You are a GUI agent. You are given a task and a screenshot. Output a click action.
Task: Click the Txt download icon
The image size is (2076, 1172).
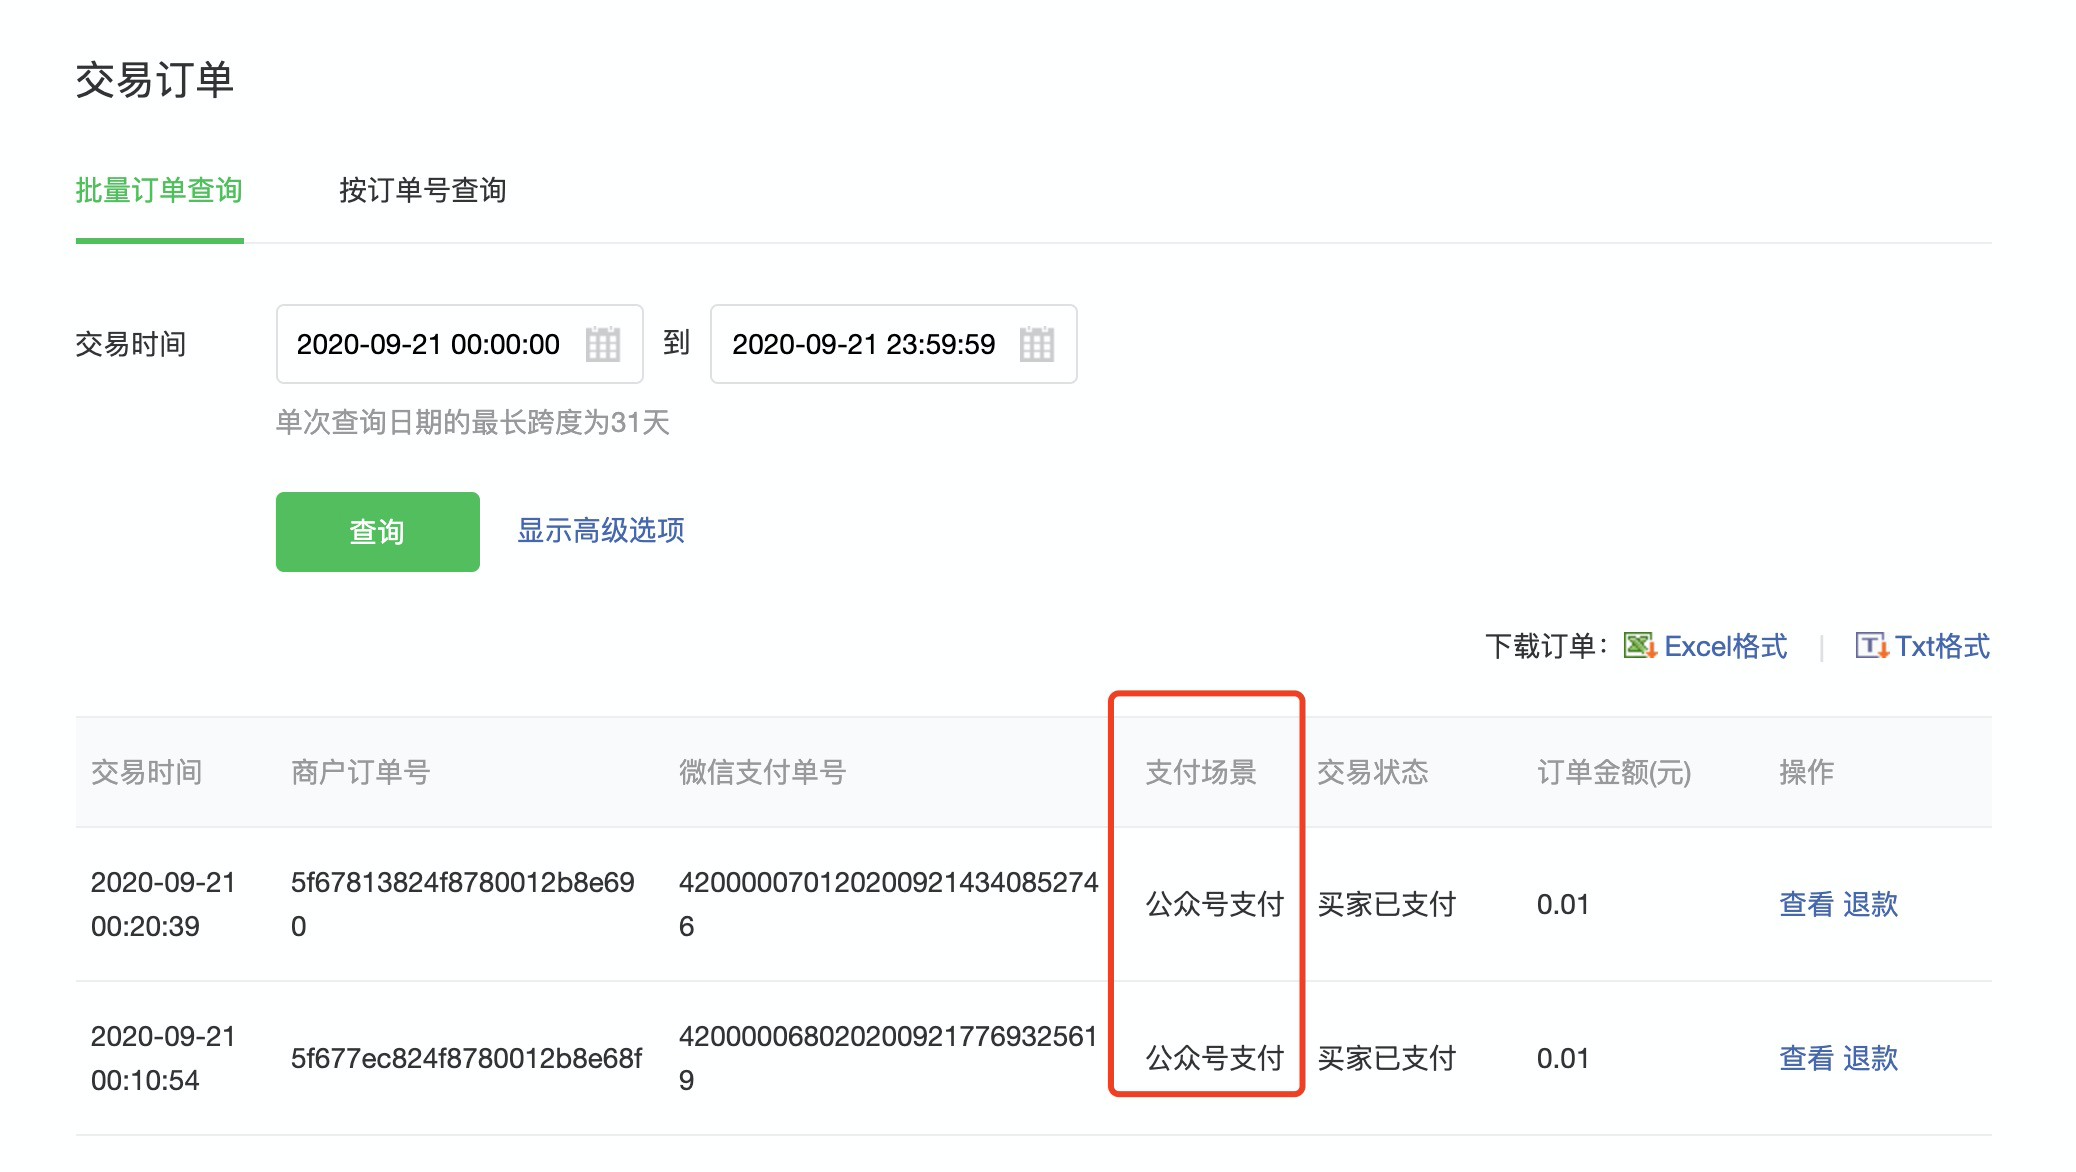click(1871, 646)
